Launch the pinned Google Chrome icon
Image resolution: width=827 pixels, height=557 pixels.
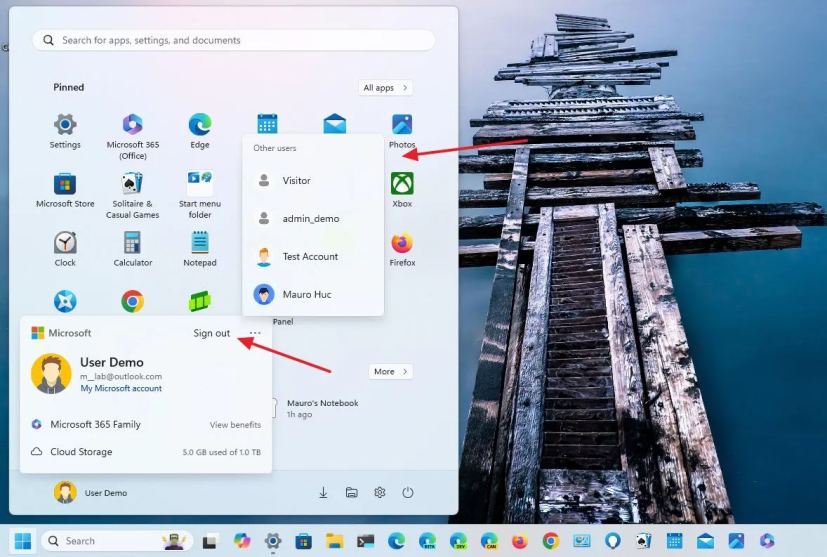[x=132, y=301]
